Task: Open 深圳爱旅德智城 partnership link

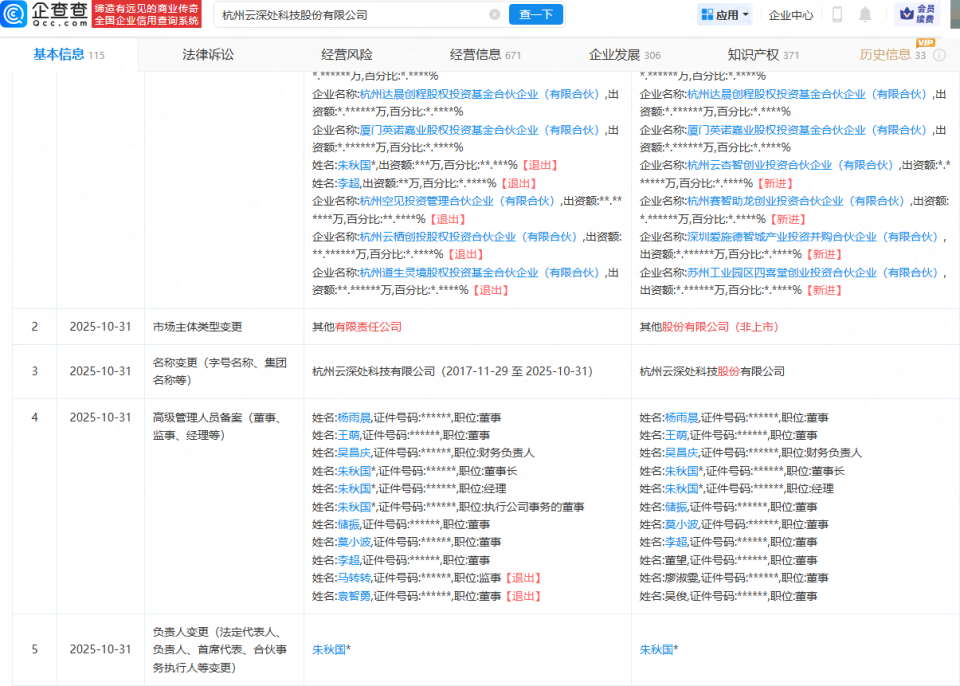Action: pyautogui.click(x=780, y=237)
